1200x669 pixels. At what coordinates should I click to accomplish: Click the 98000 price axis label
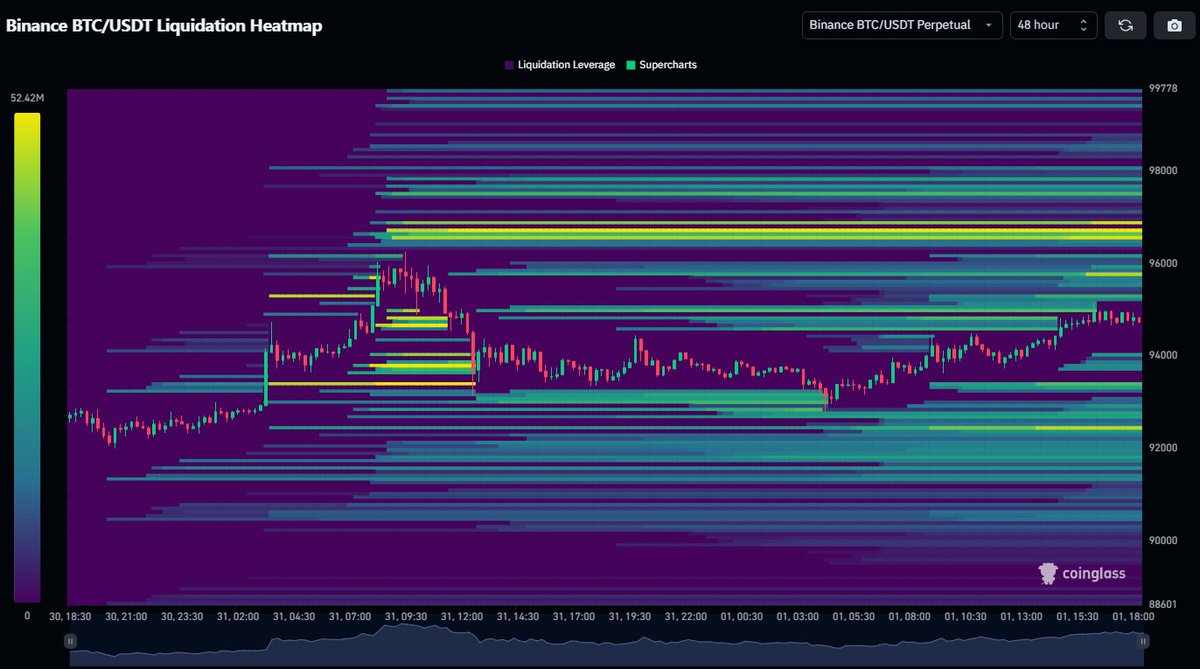(x=1162, y=170)
